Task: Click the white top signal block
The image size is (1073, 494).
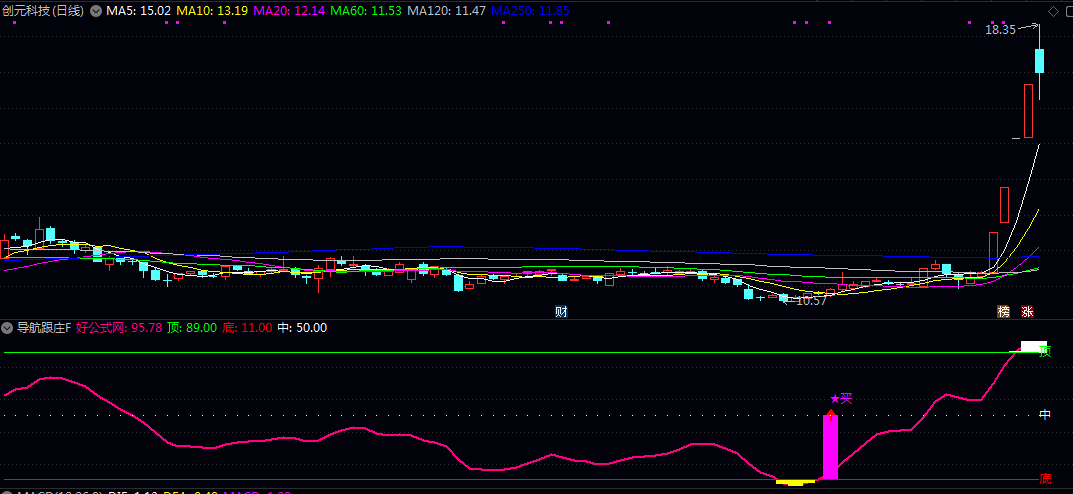Action: (1032, 346)
